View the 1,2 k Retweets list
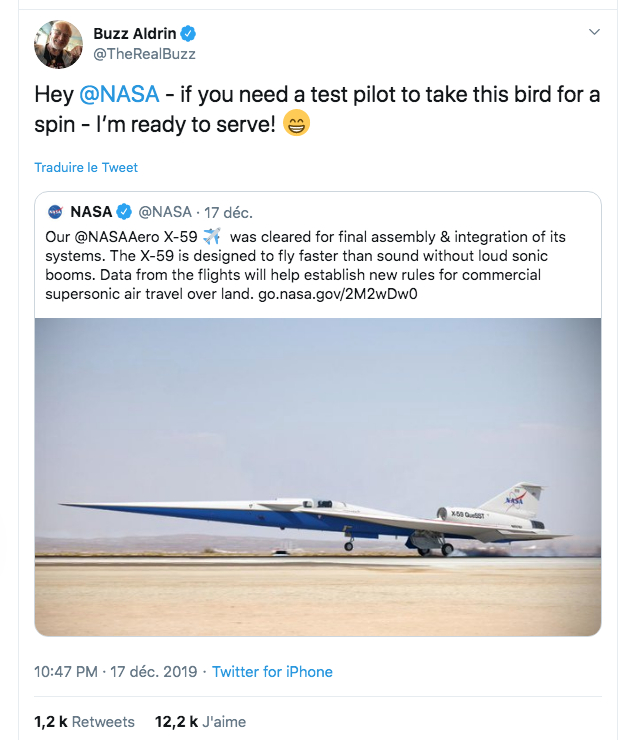618x740 pixels. (84, 721)
